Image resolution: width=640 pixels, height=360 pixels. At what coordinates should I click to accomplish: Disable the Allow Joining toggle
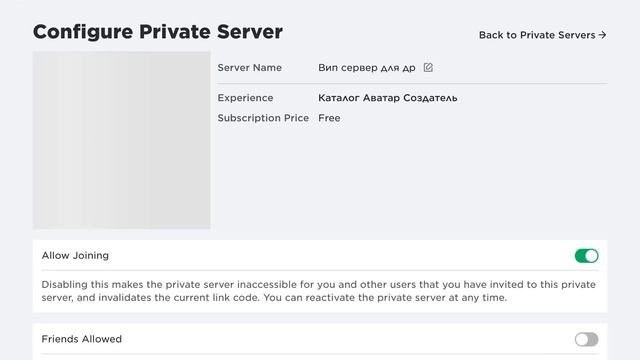pos(587,256)
